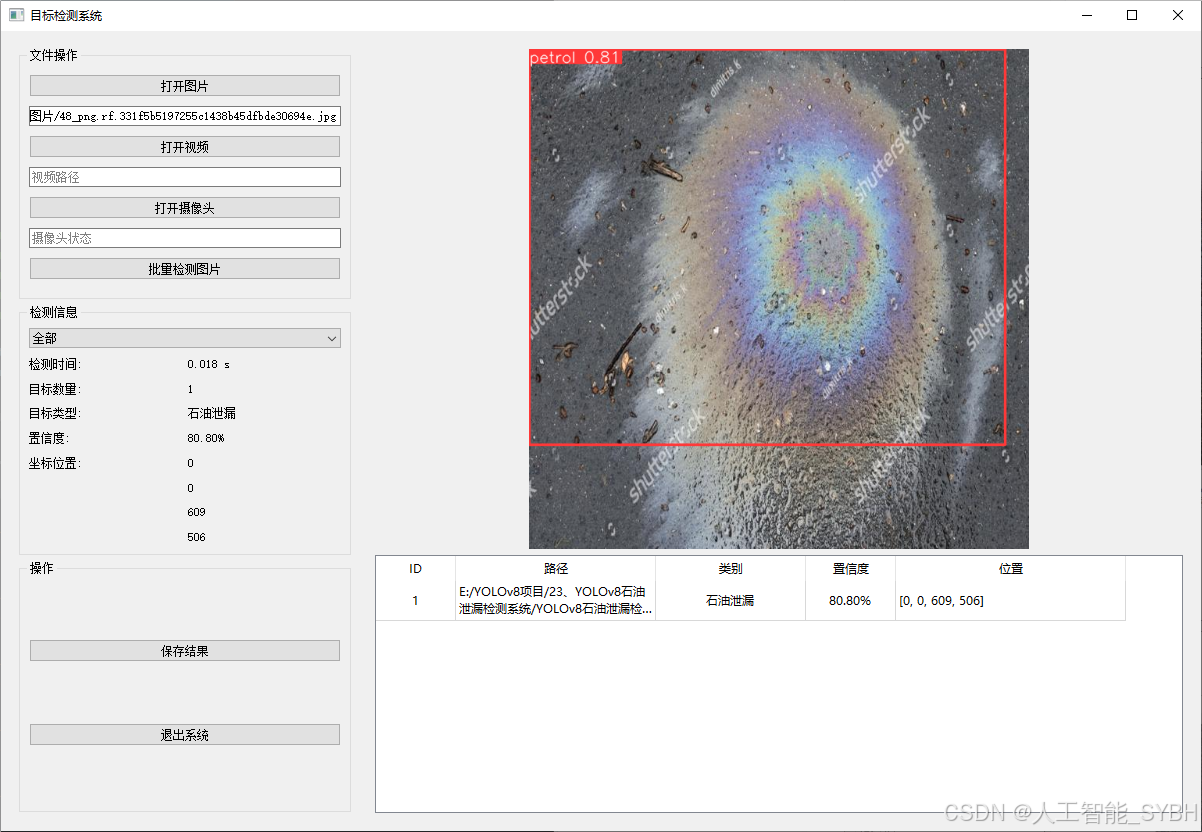
Task: Click the 路径 column header
Action: (556, 568)
